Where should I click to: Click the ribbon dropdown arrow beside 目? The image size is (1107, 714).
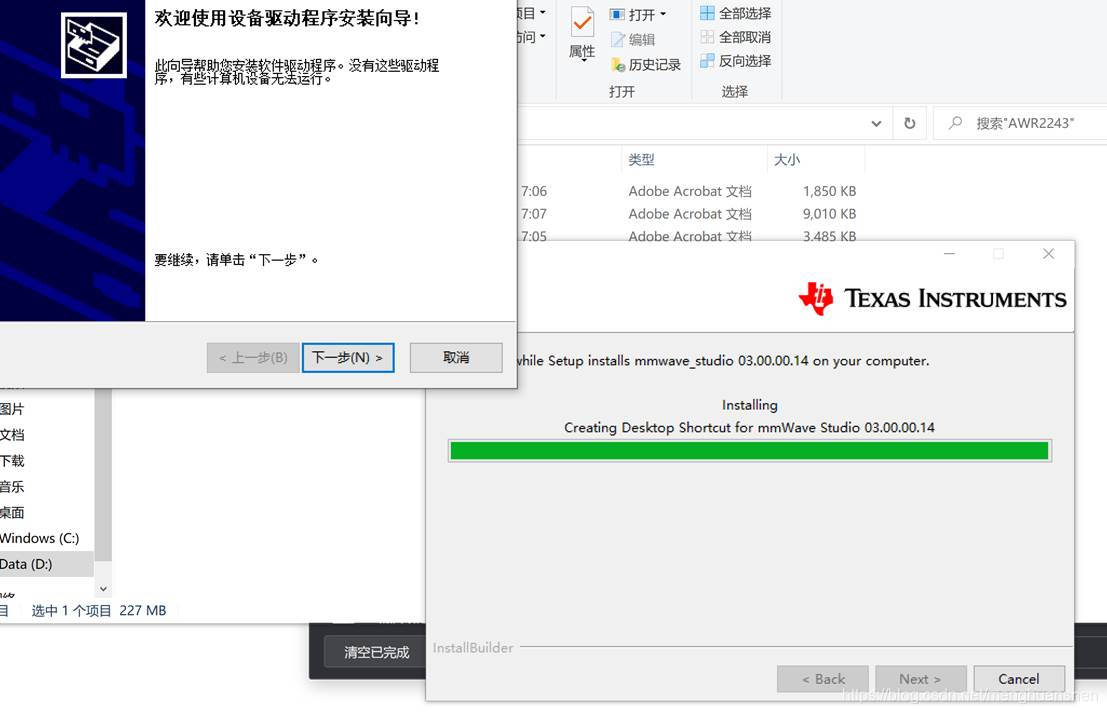(542, 13)
